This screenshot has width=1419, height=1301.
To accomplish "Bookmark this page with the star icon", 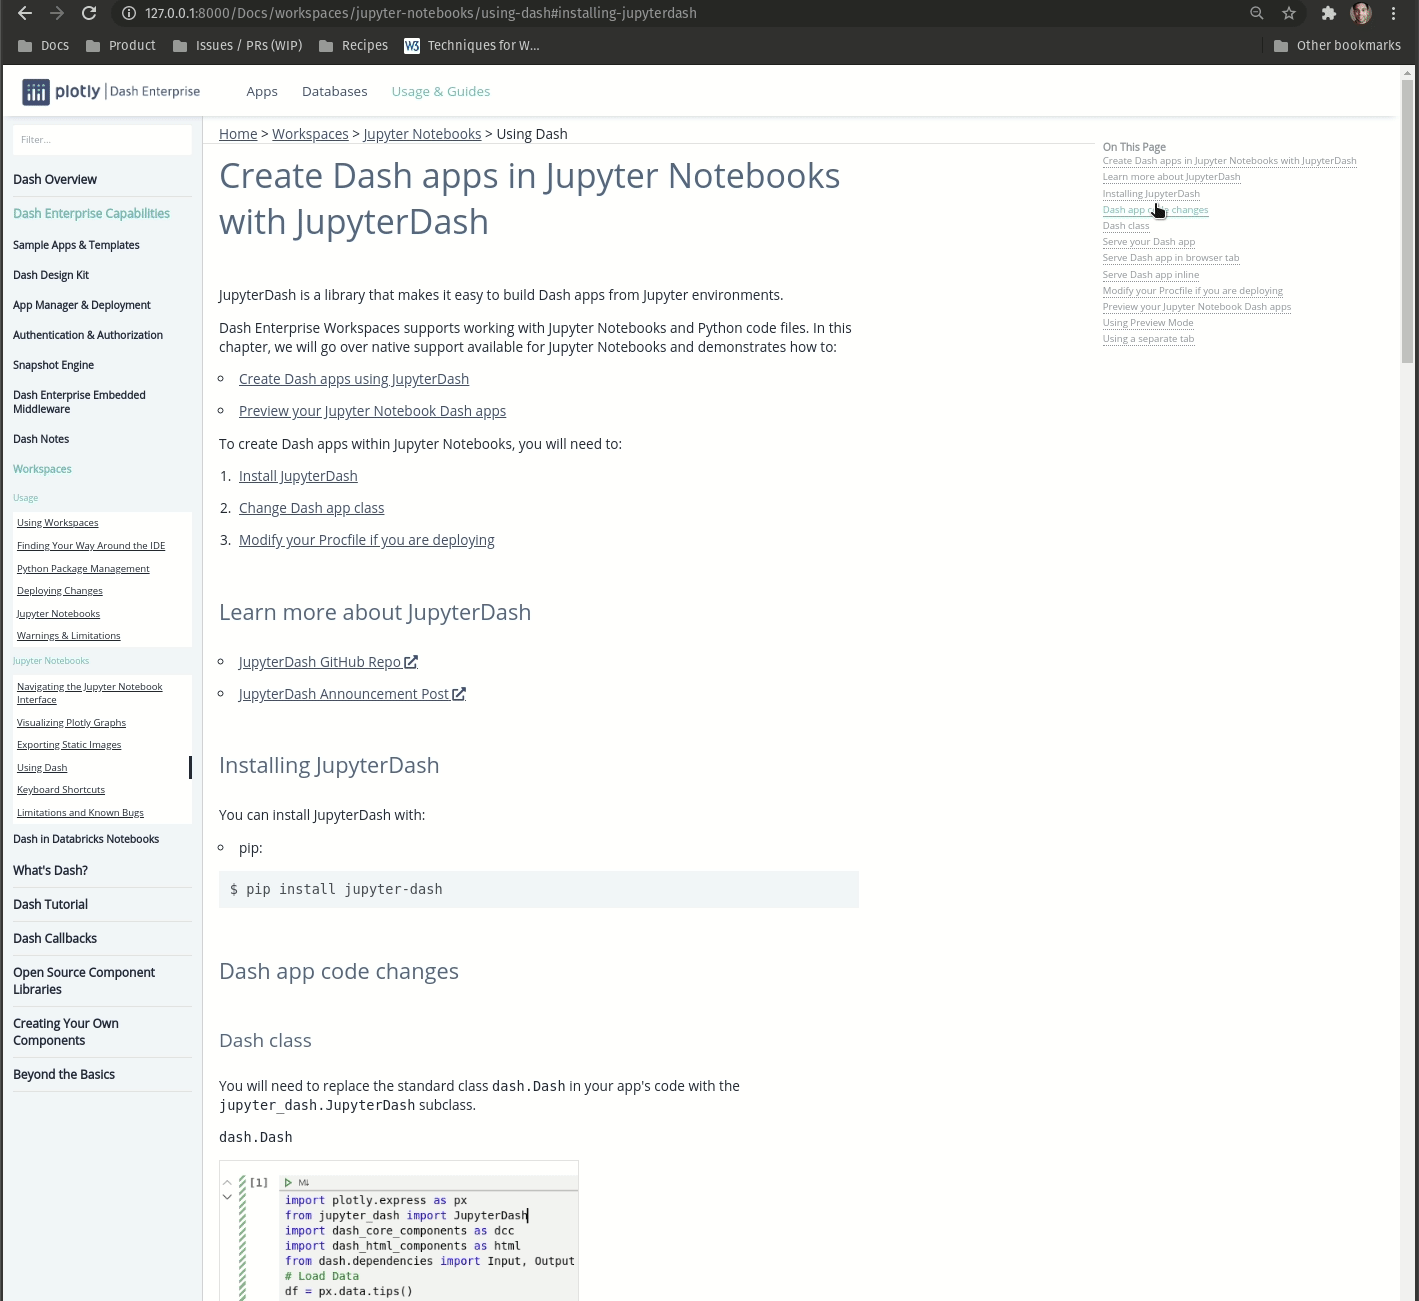I will click(1289, 13).
